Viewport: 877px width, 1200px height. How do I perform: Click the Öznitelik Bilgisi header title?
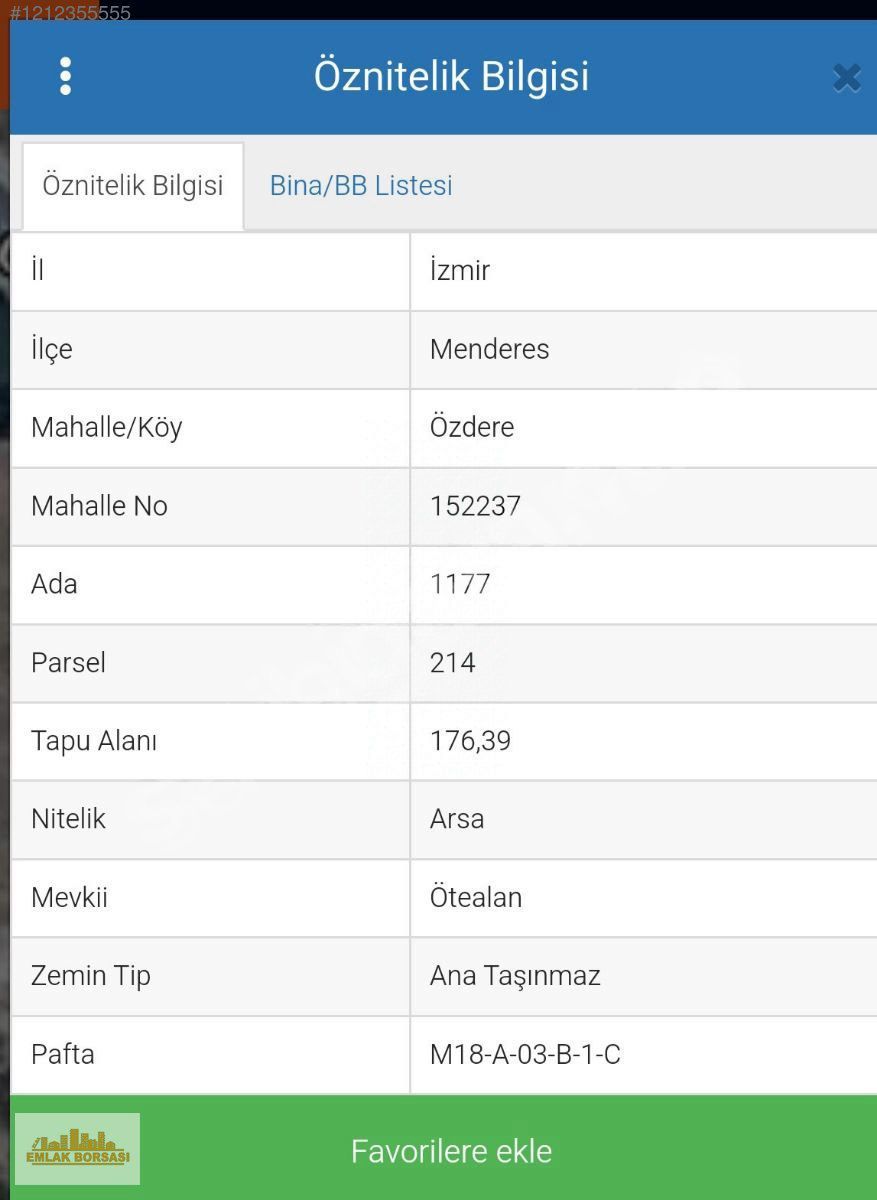451,76
